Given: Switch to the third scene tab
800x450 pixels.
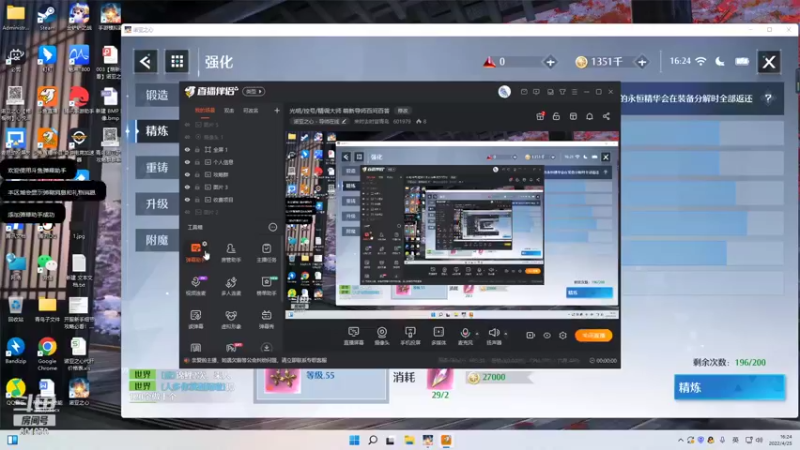Looking at the screenshot, I should 251,110.
